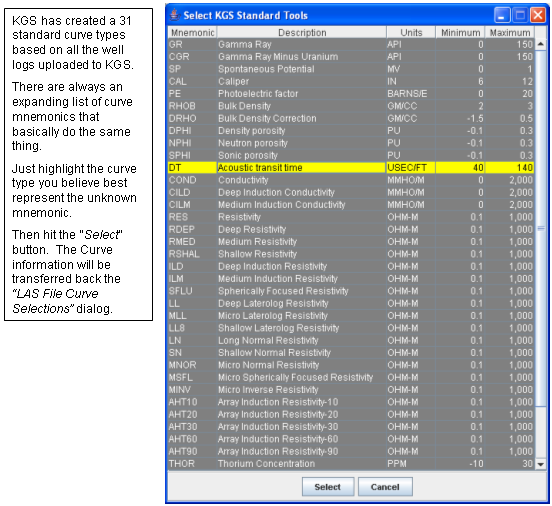Click the Mnemonic column header
The image size is (552, 506).
[192, 33]
